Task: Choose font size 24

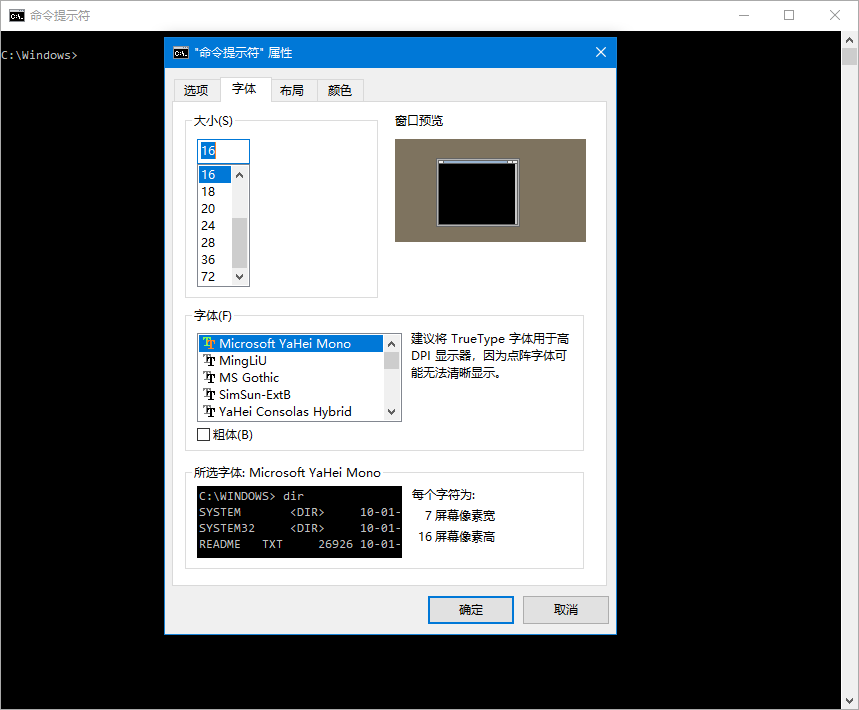Action: coord(214,226)
